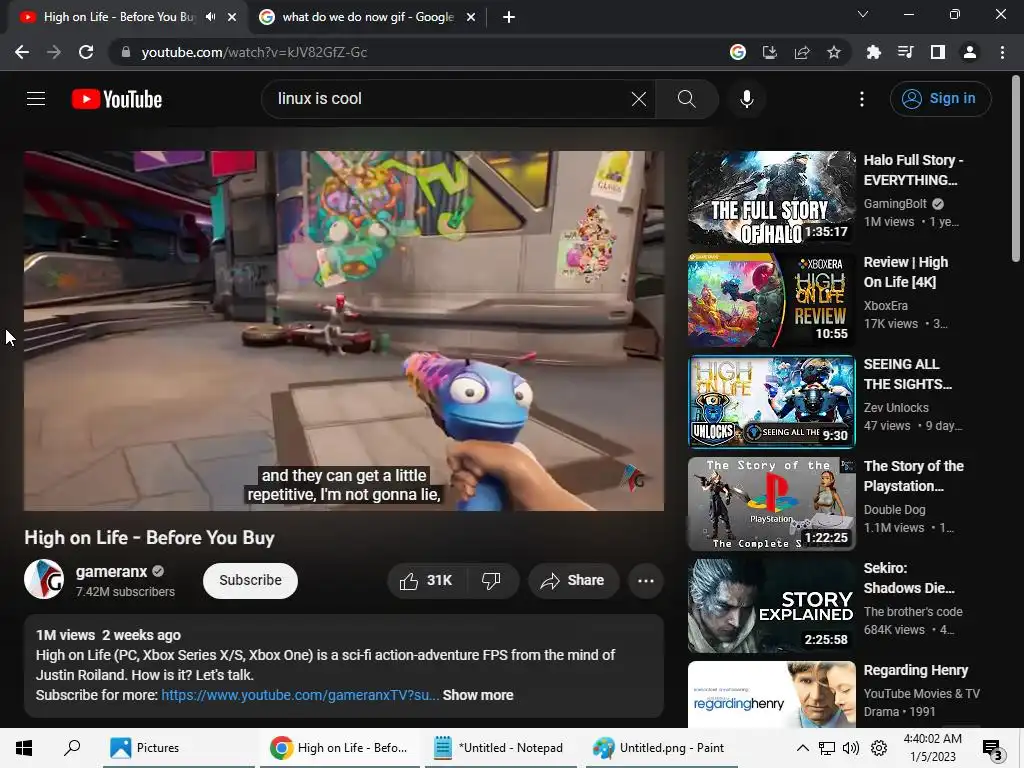Screen dimensions: 1024x768
Task: Open the YouTube hamburger guide menu
Action: click(x=36, y=99)
